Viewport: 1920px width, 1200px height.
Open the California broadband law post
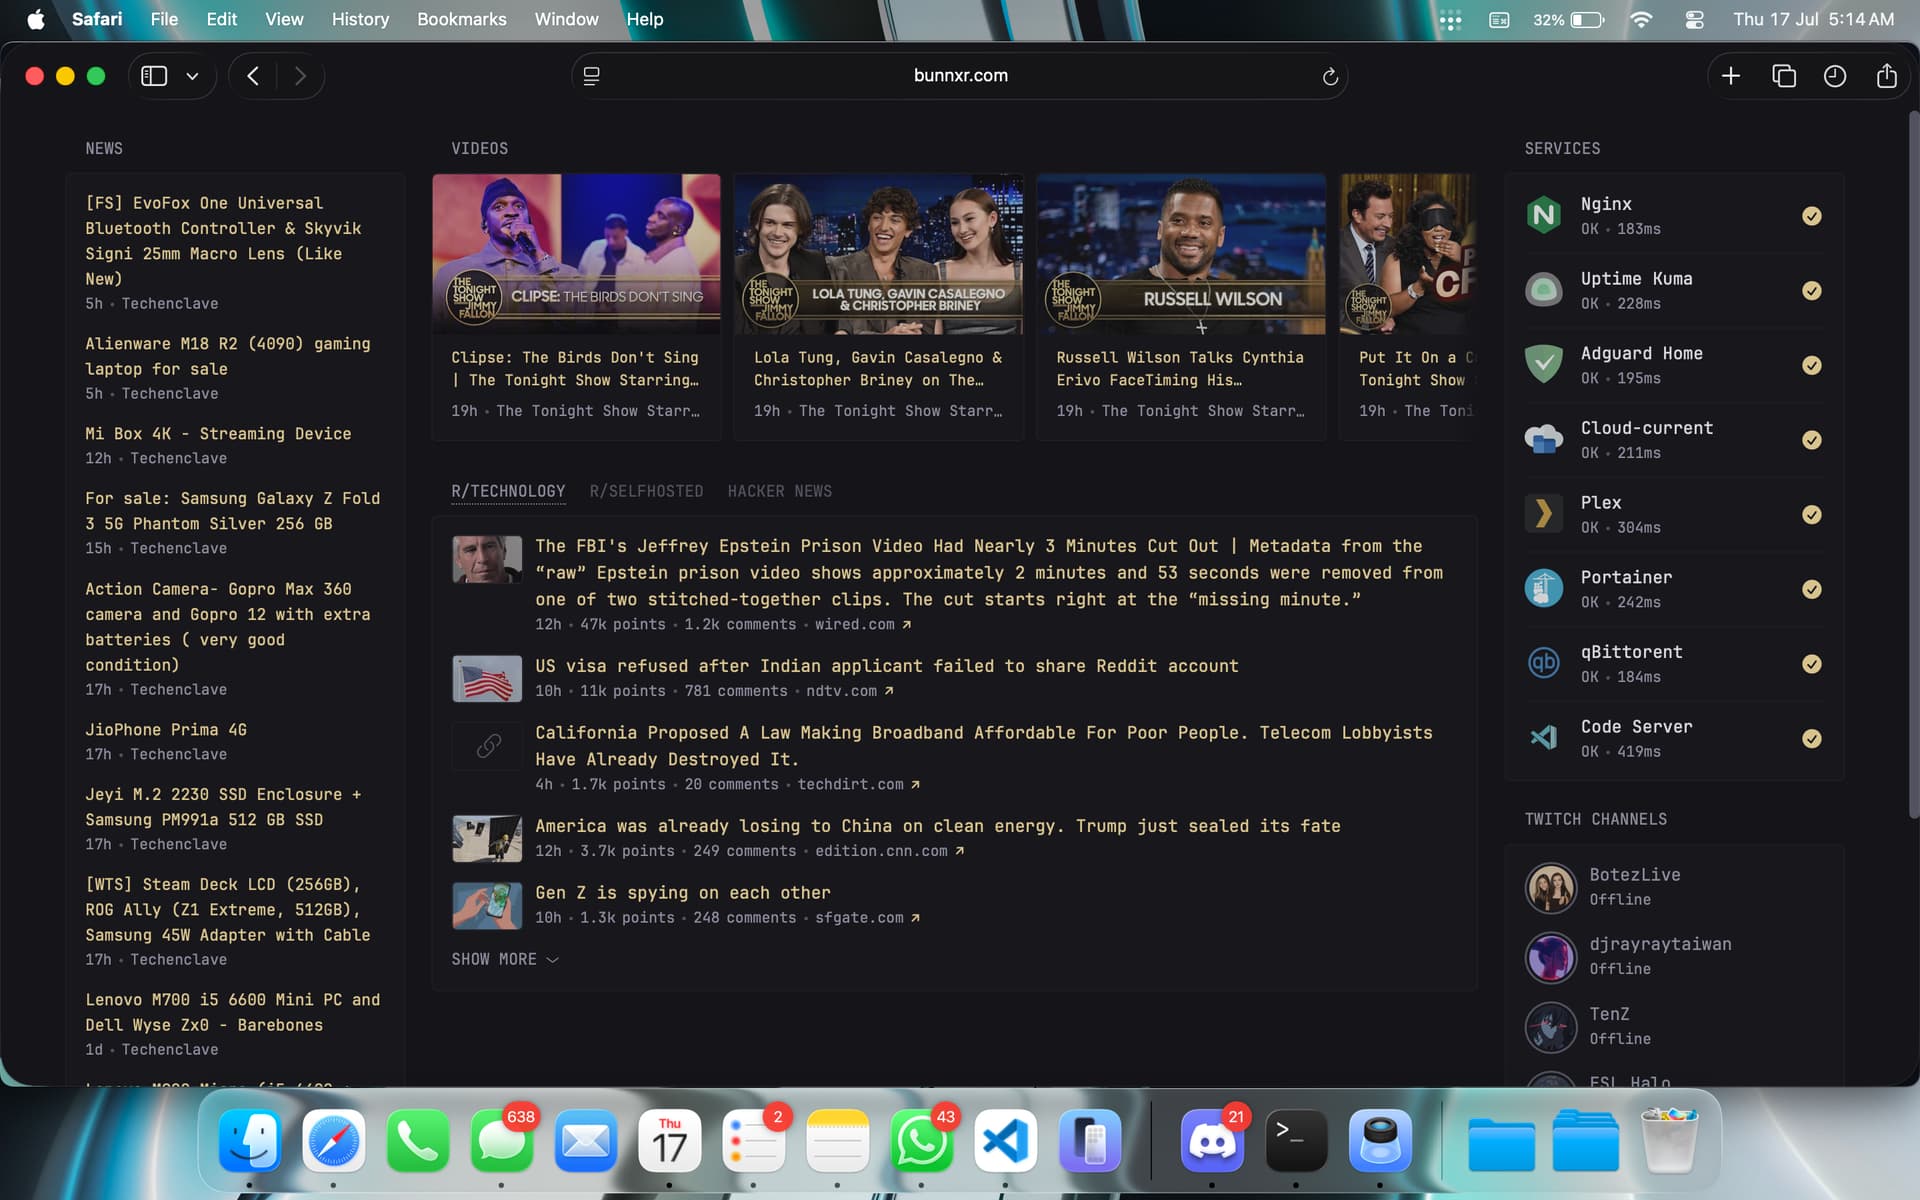tap(984, 746)
